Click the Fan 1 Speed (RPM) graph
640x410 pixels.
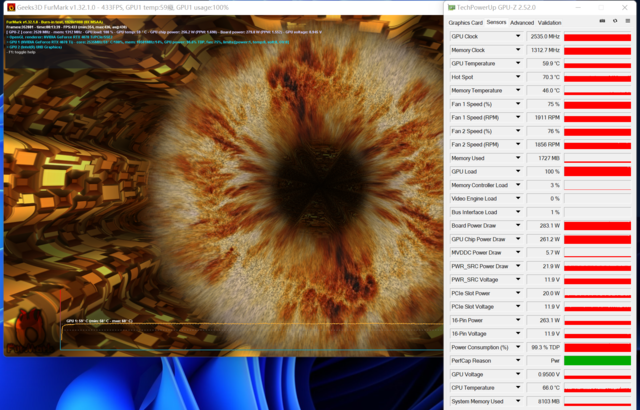point(597,117)
